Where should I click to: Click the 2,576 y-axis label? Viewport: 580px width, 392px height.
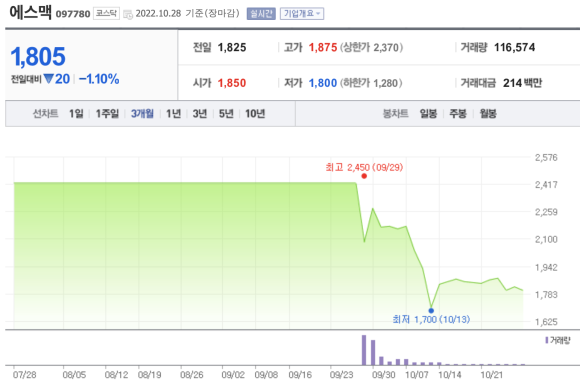546,158
